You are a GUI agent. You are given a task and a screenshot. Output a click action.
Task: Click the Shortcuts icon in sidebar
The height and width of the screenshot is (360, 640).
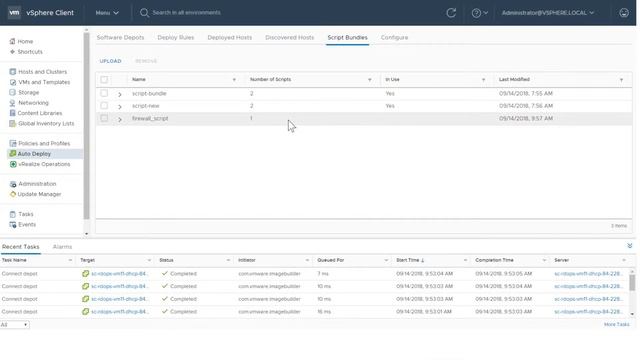(x=12, y=52)
